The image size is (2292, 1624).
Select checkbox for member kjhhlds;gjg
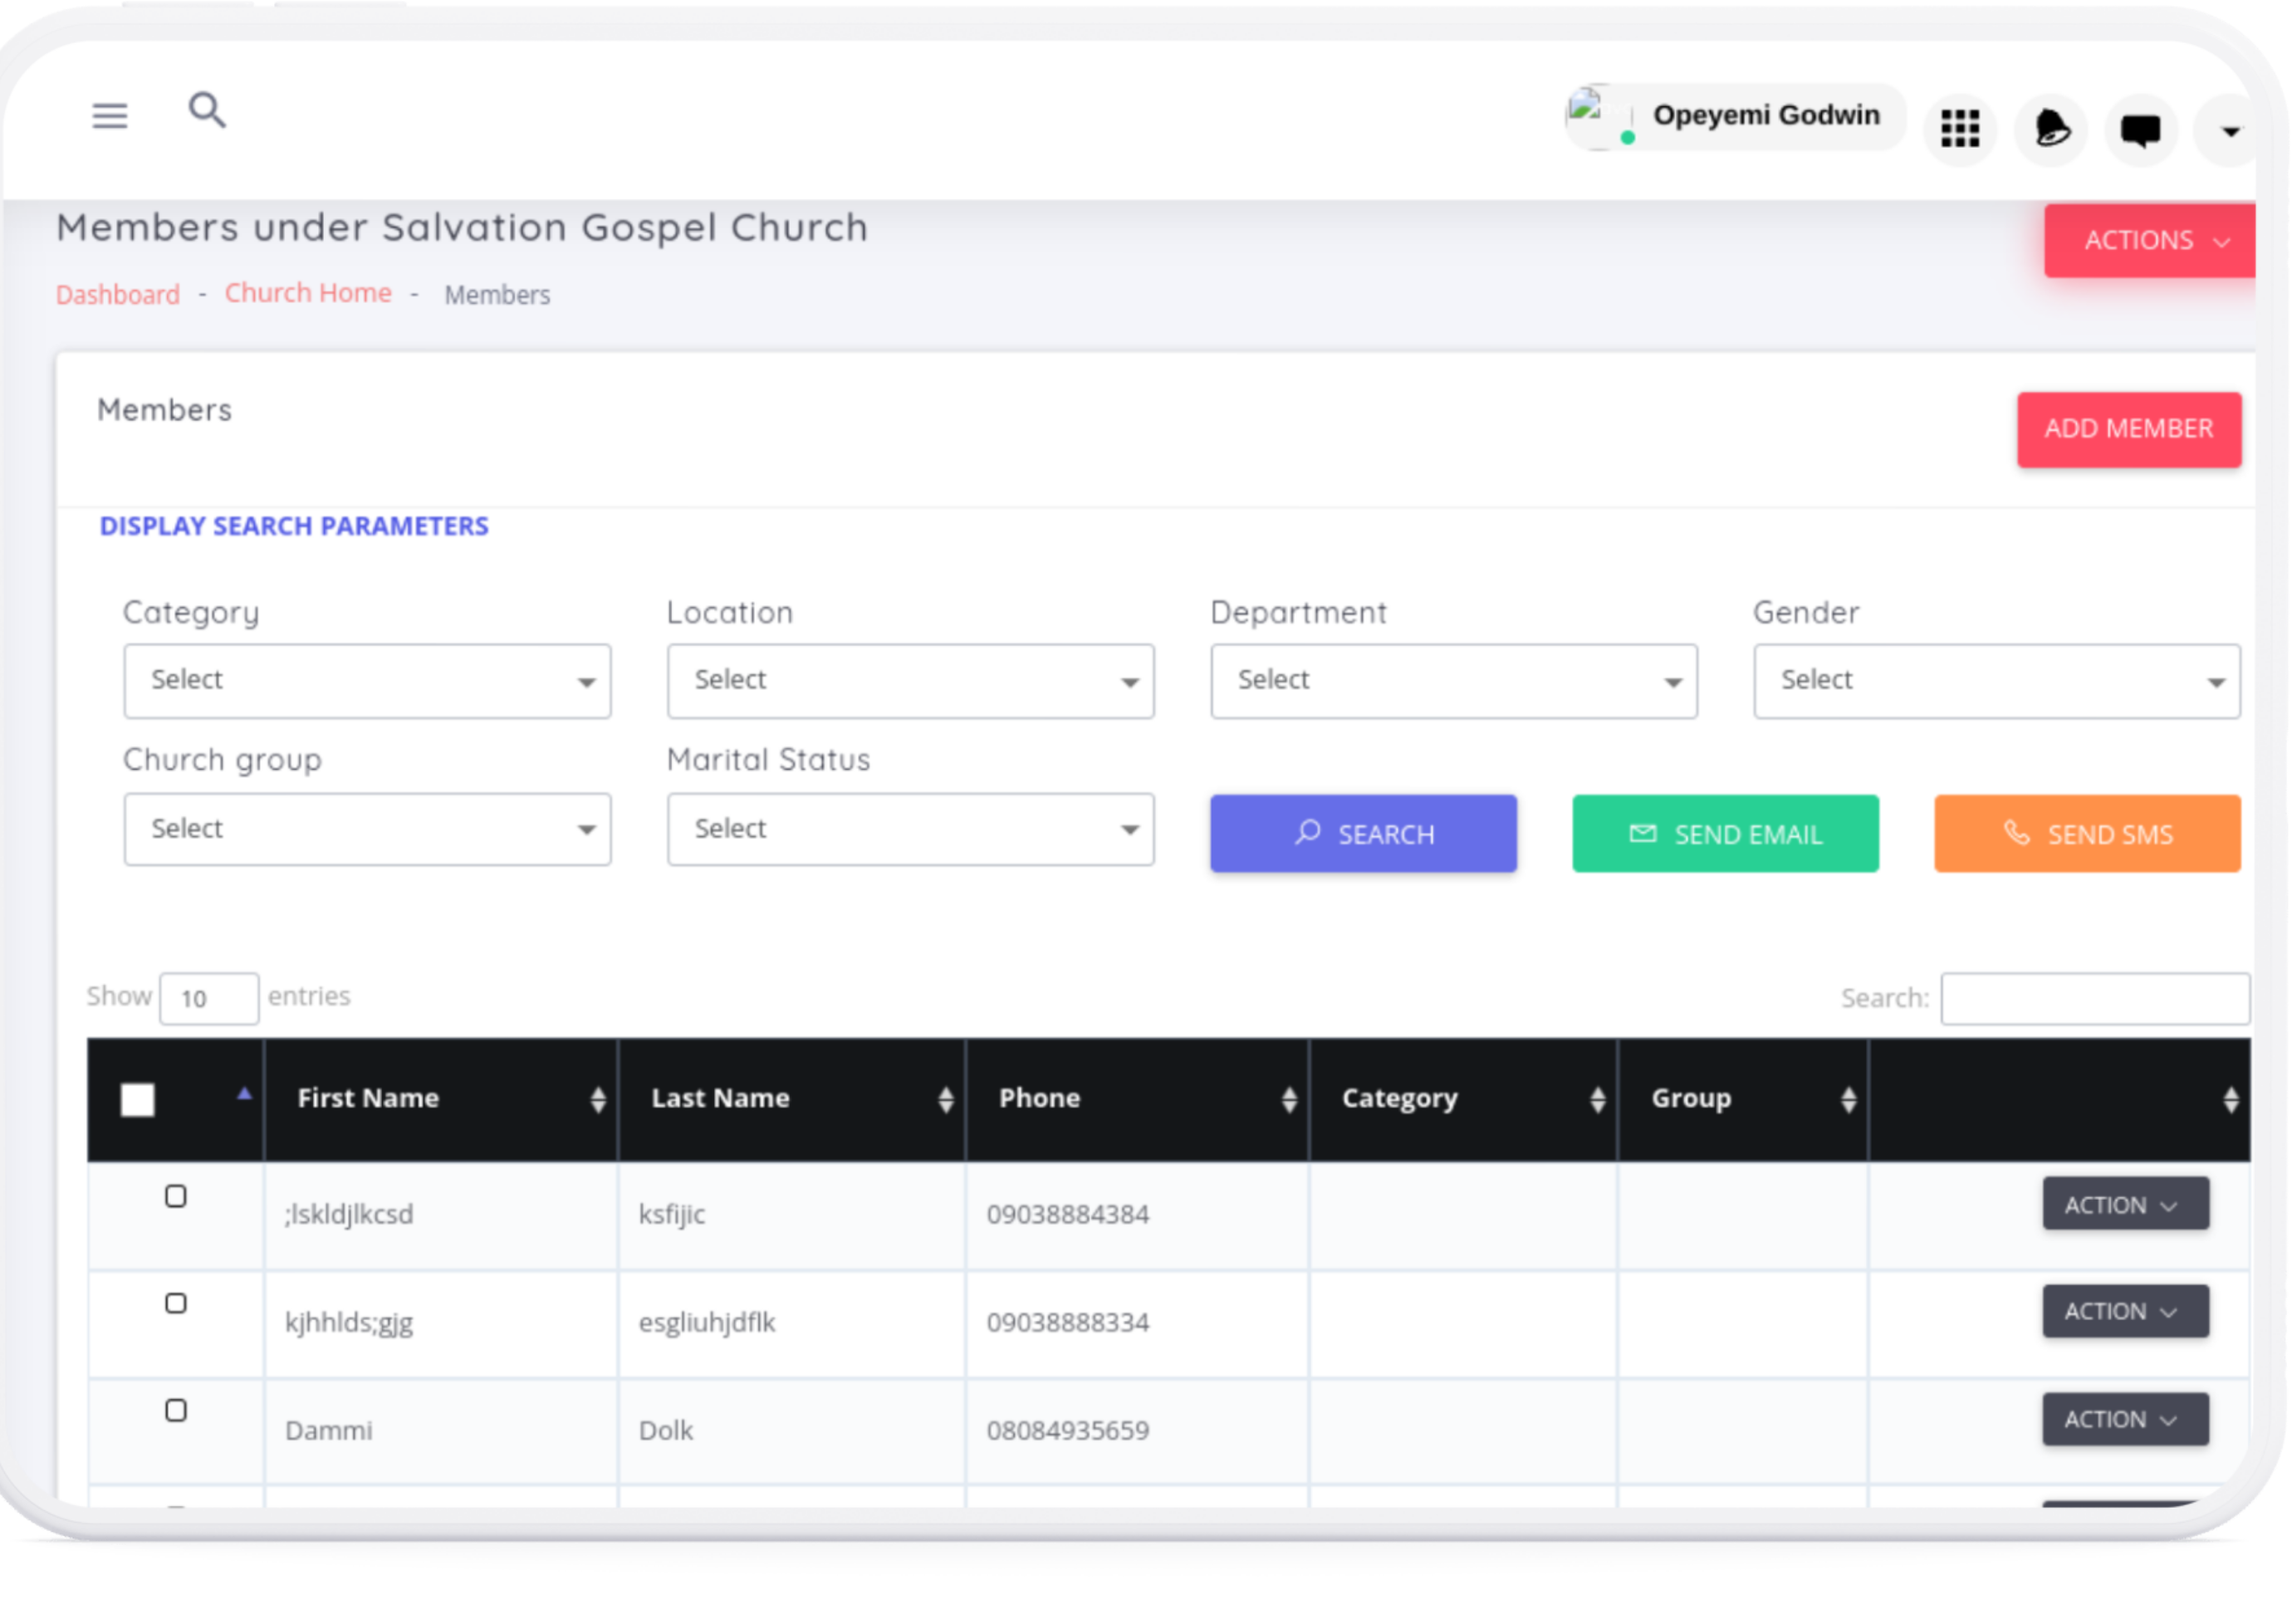(x=176, y=1304)
